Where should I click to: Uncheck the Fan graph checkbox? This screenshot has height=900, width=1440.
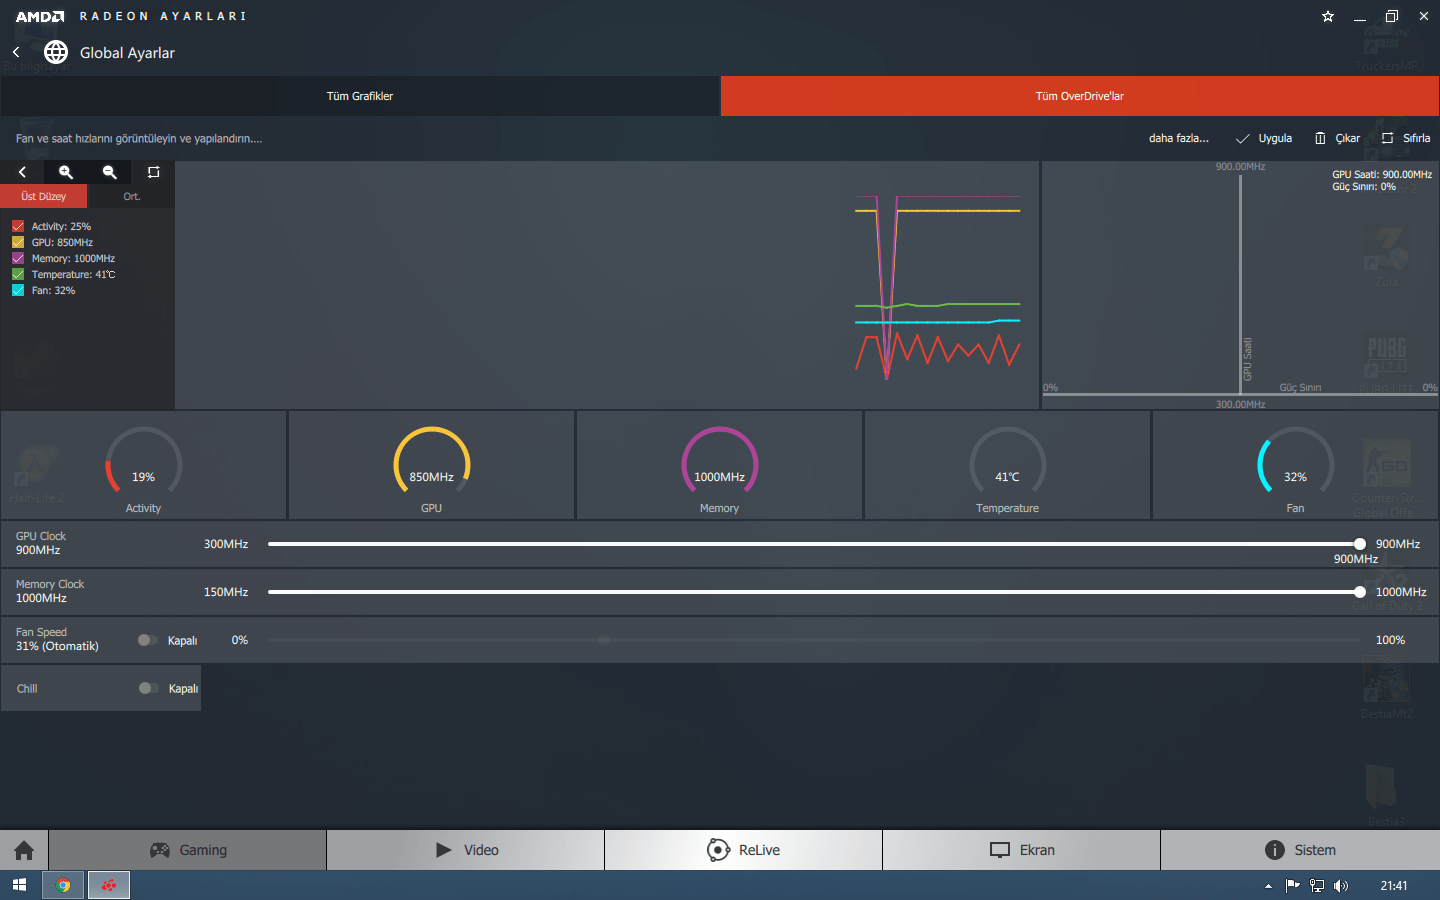18,290
